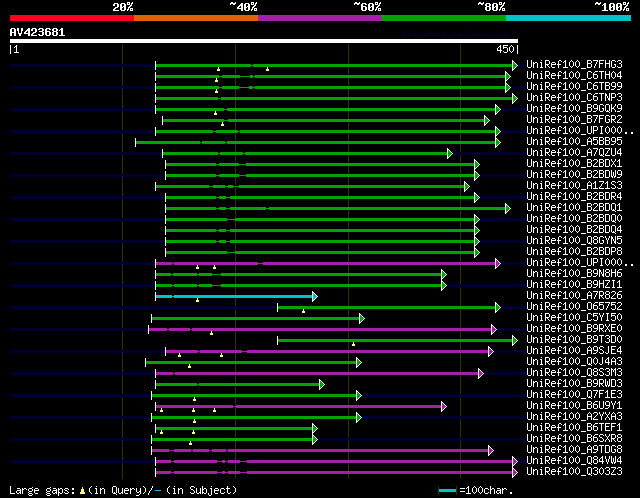Click the white AV423681 query sequence bar

pyautogui.click(x=264, y=41)
